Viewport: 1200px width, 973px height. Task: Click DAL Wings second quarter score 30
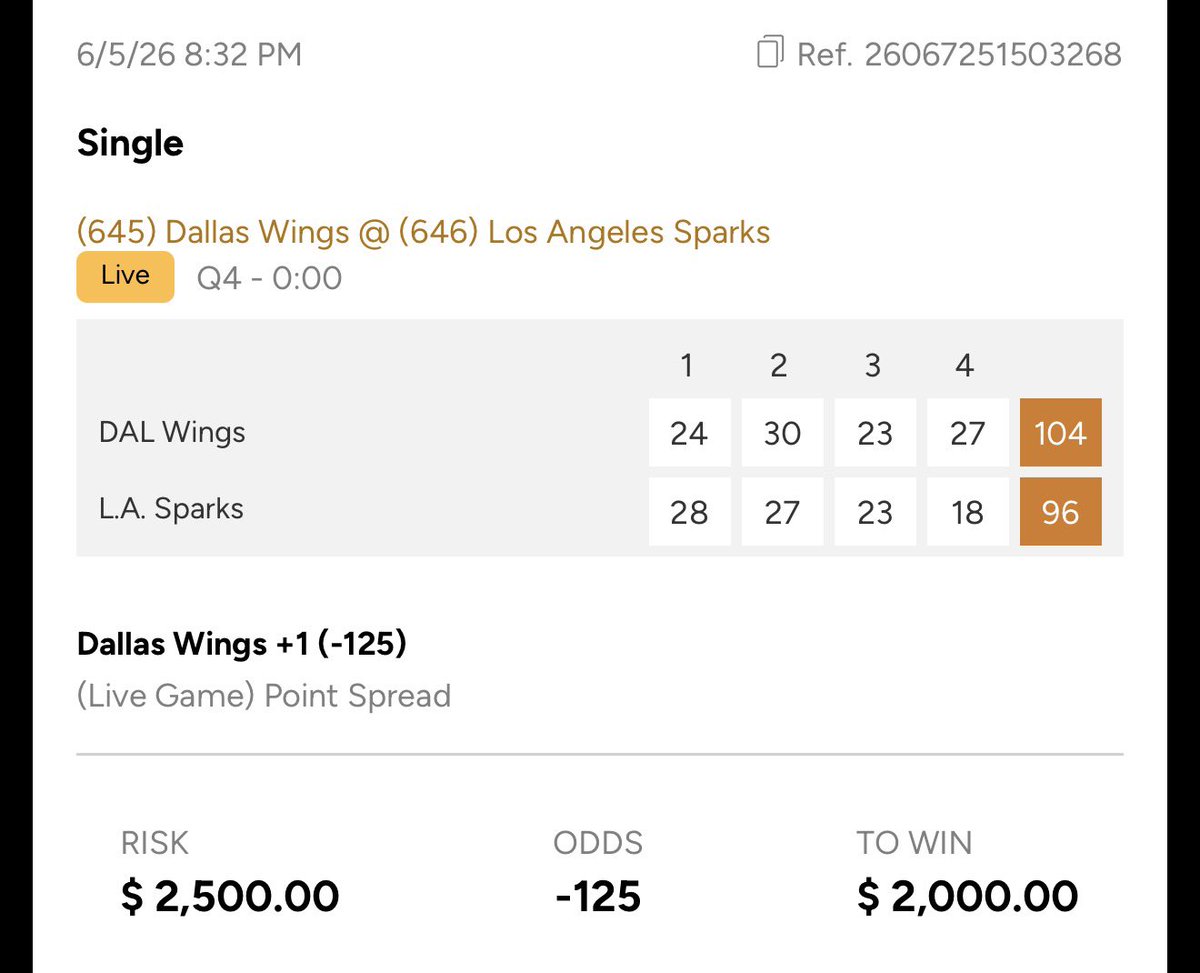click(782, 433)
